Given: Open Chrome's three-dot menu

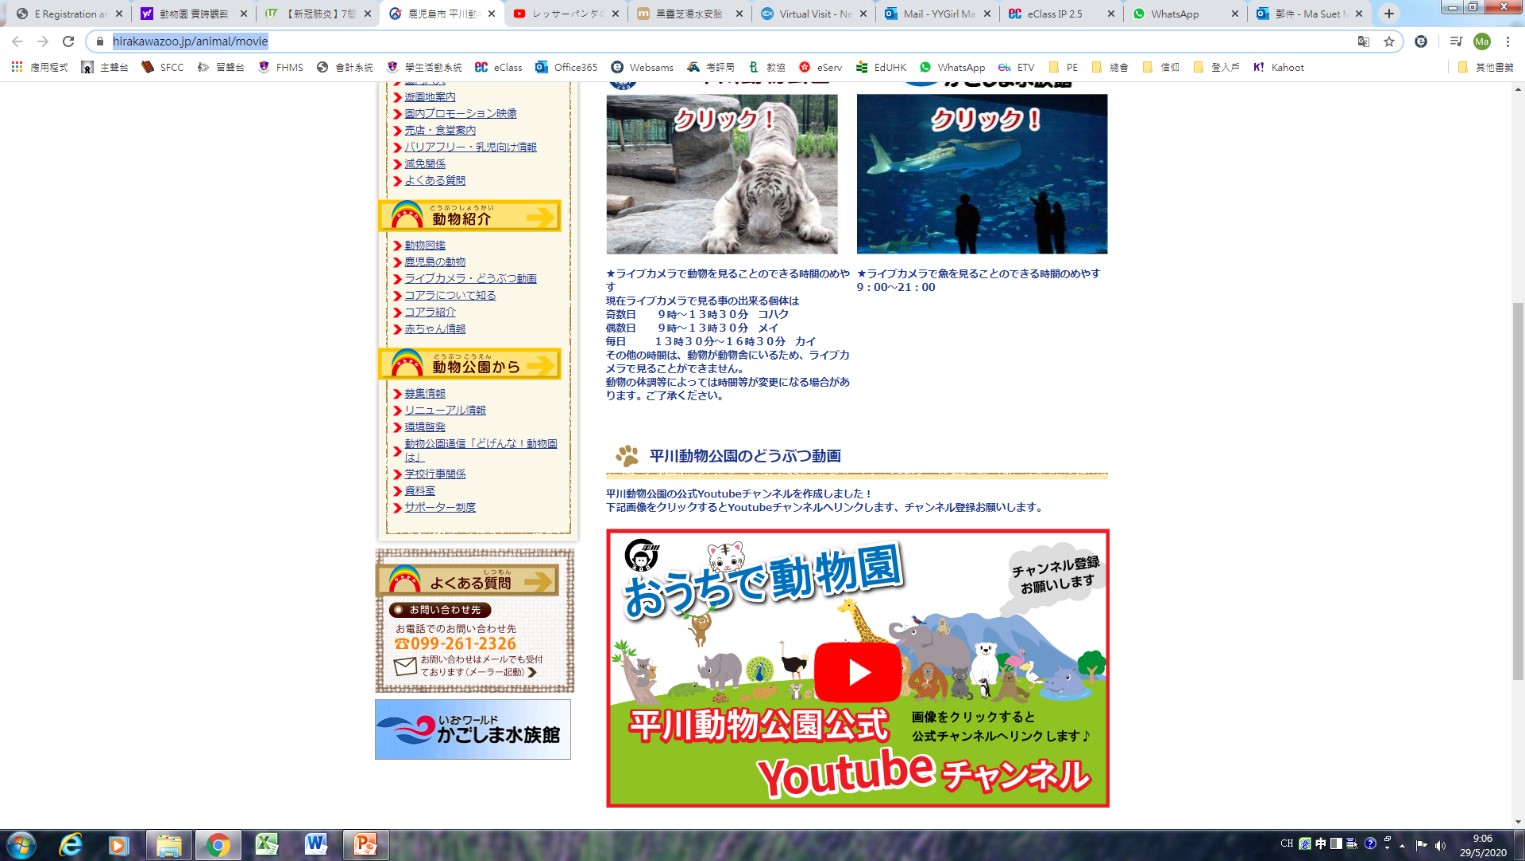Looking at the screenshot, I should pos(1508,41).
